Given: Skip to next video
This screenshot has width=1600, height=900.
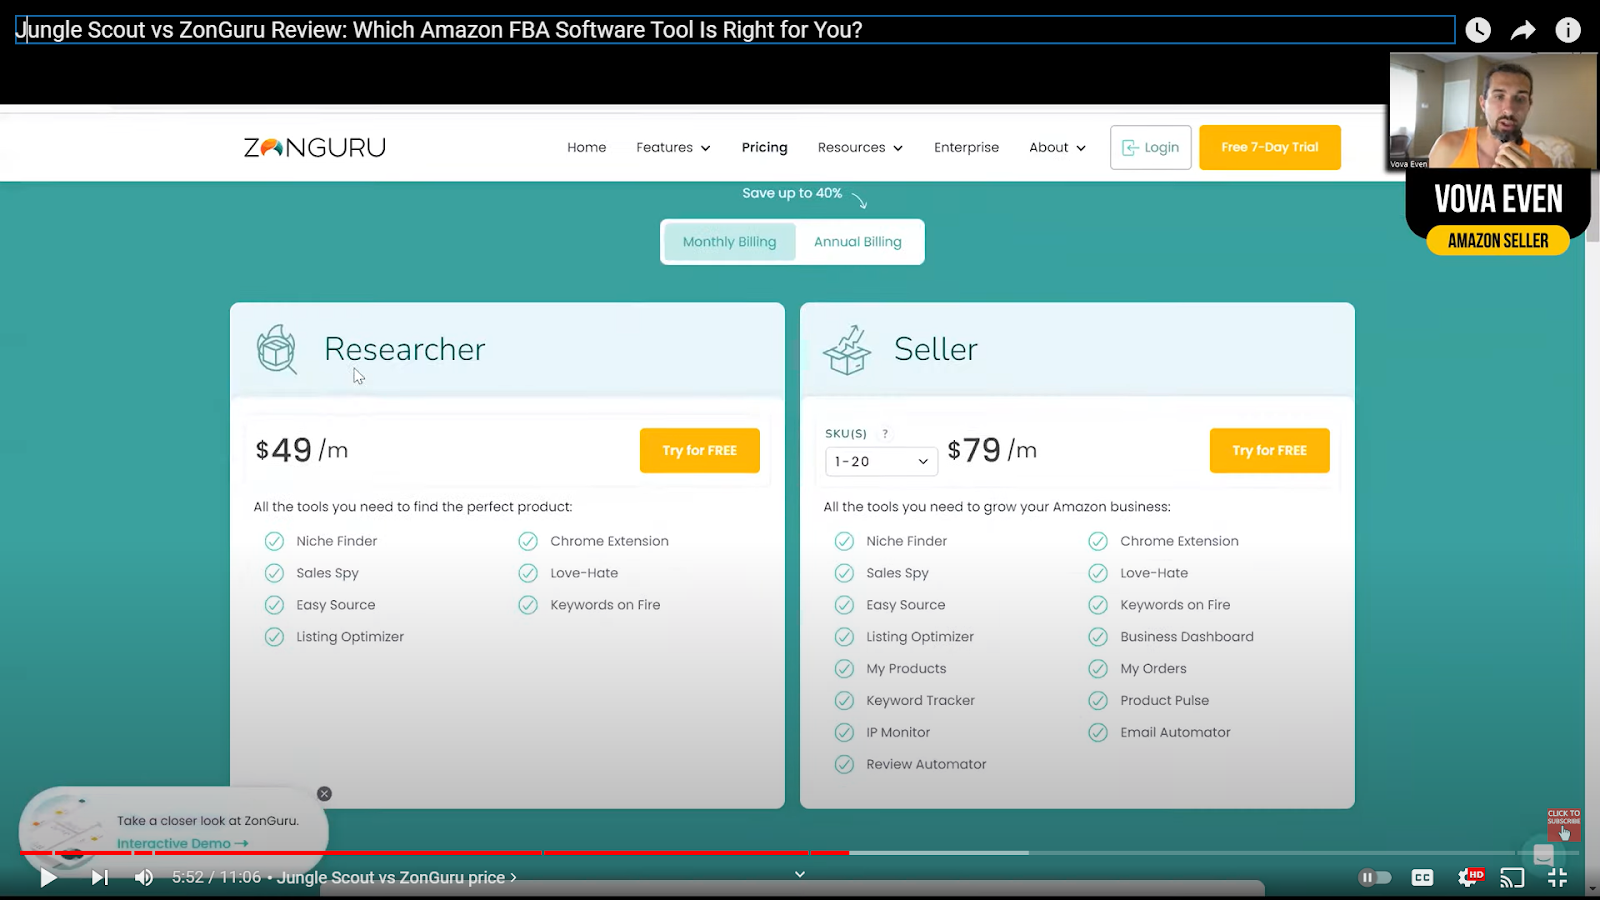Looking at the screenshot, I should [x=99, y=878].
